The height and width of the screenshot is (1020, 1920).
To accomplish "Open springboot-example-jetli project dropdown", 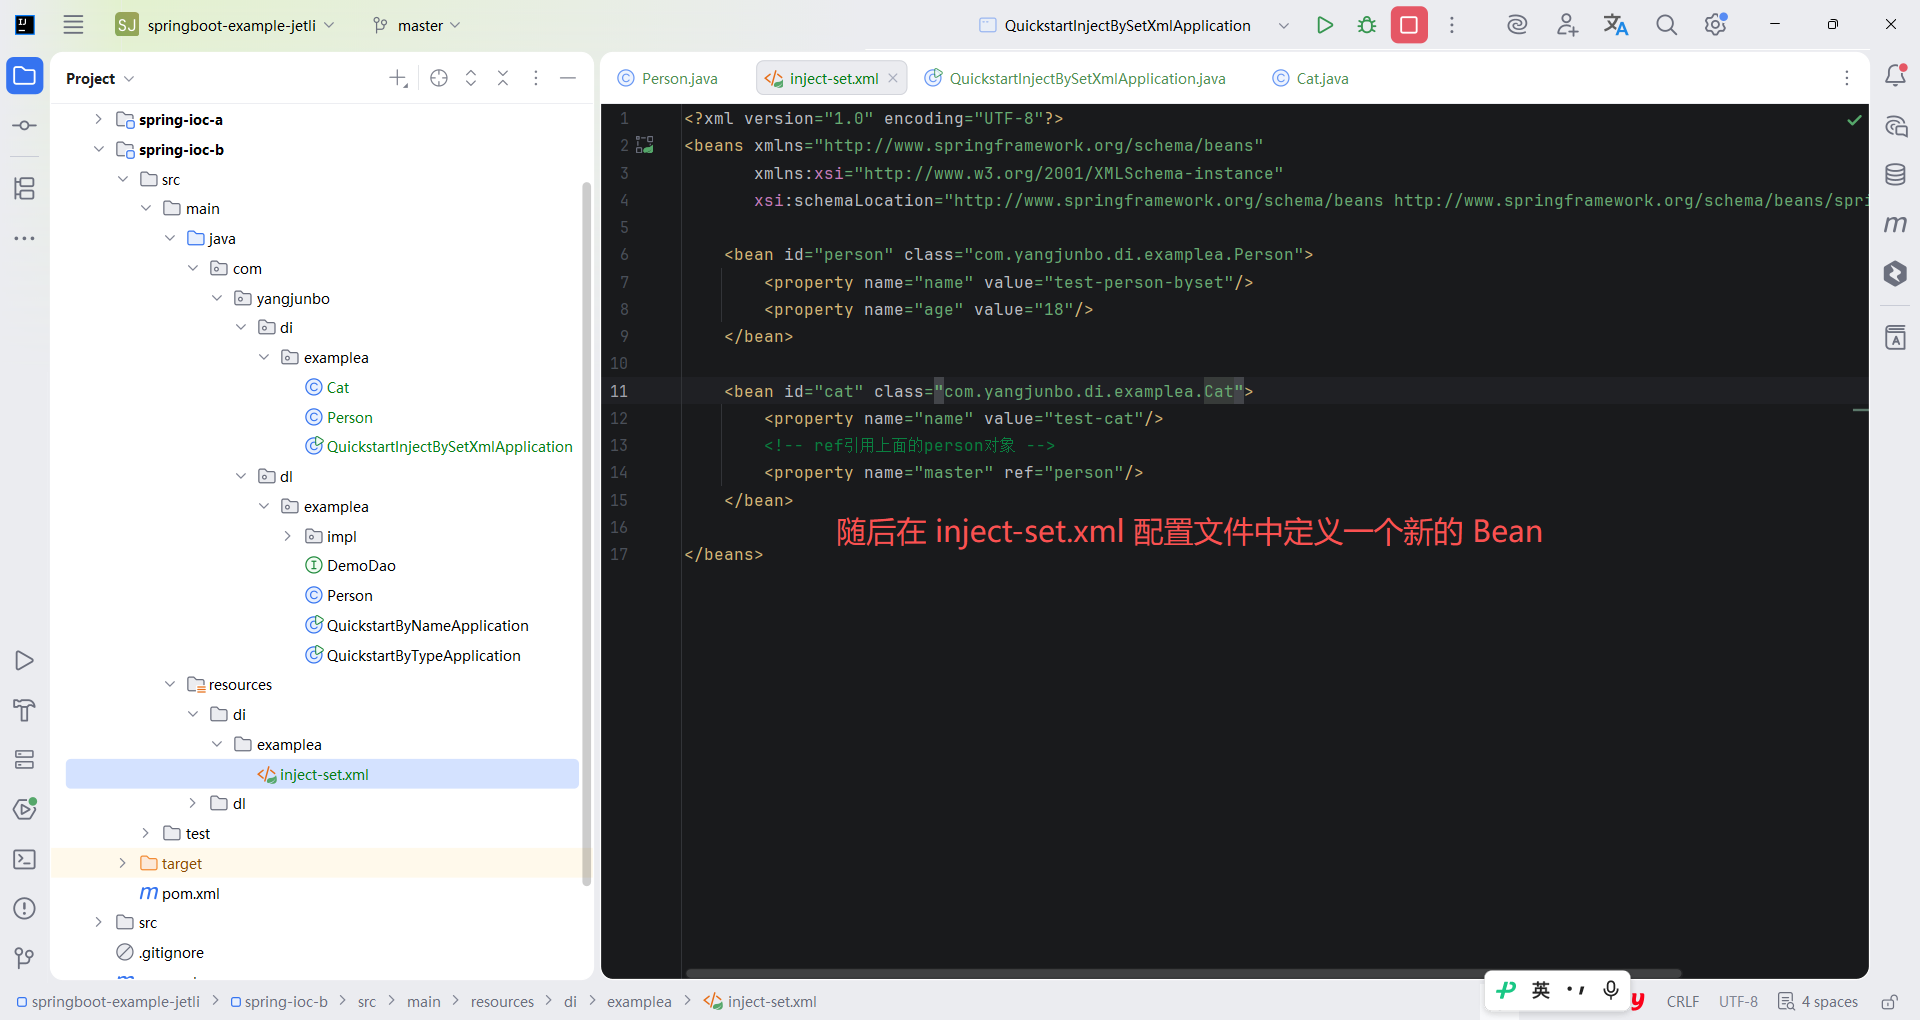I will click(x=226, y=25).
